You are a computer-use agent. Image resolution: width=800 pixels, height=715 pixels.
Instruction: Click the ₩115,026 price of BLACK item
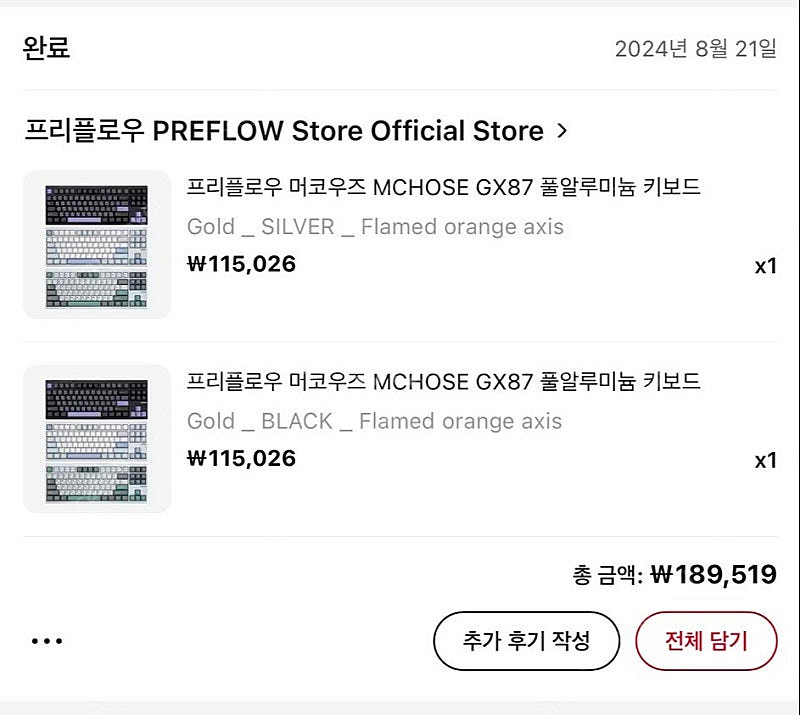[x=241, y=458]
